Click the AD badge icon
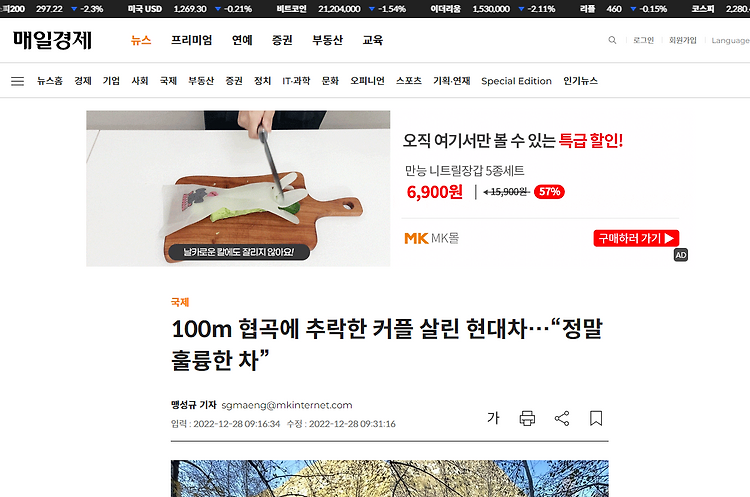This screenshot has width=750, height=497. (x=681, y=255)
